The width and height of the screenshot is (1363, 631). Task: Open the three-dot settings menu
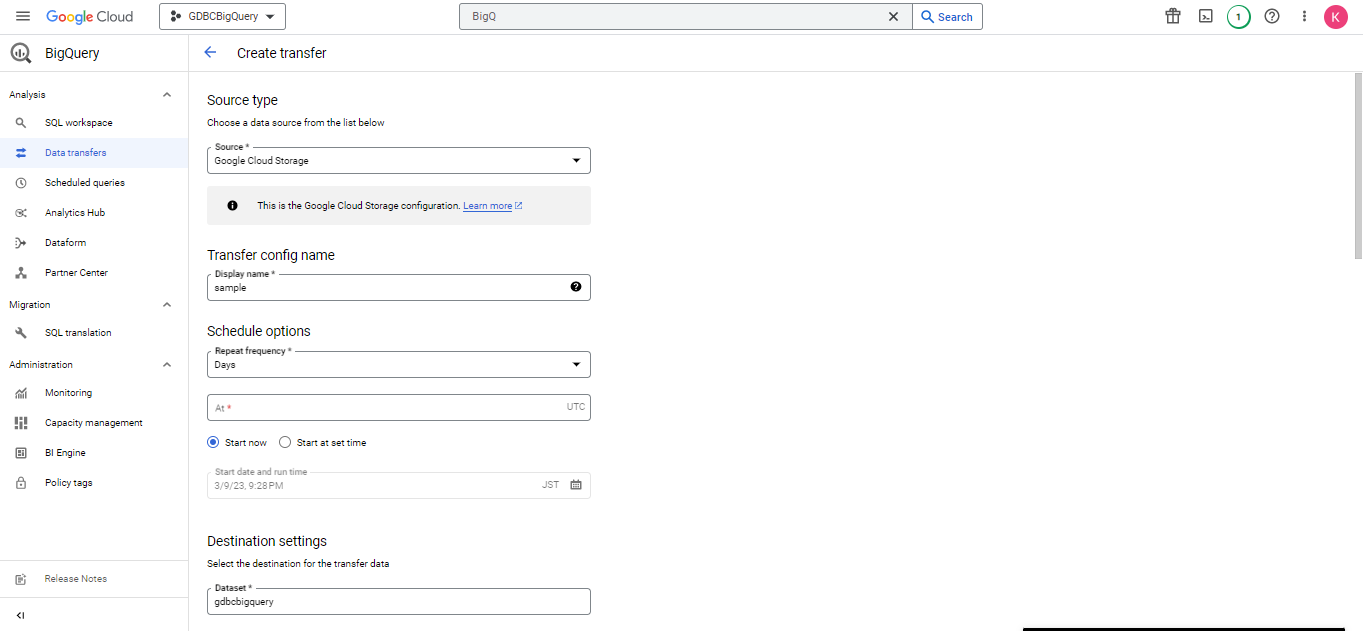pyautogui.click(x=1304, y=17)
